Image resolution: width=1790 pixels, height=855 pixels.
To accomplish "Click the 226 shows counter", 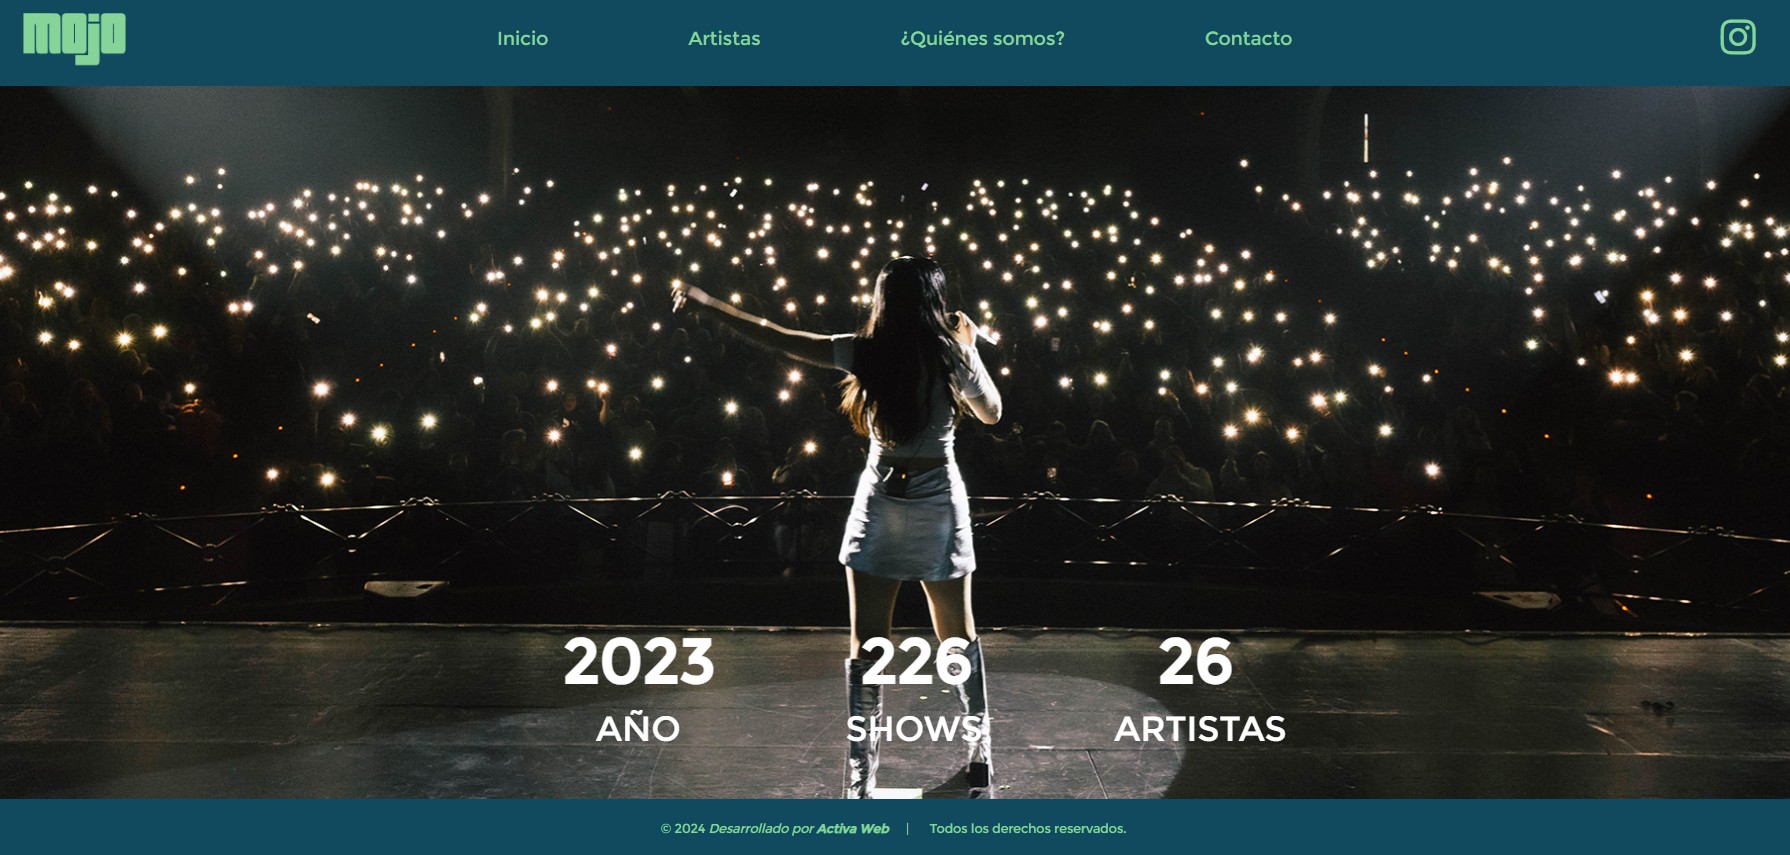I will (x=916, y=662).
